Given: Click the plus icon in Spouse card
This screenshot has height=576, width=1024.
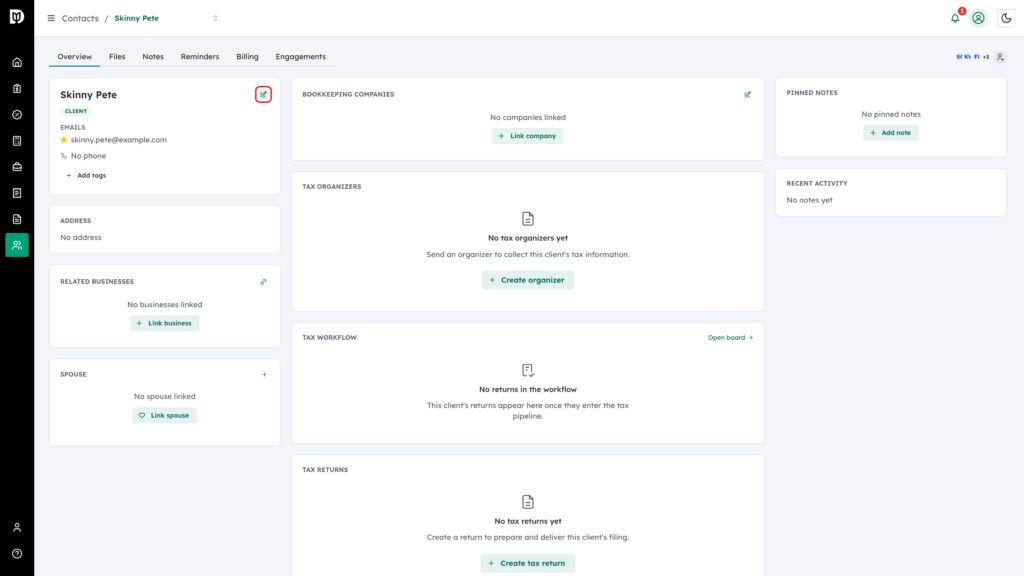Looking at the screenshot, I should pyautogui.click(x=264, y=375).
